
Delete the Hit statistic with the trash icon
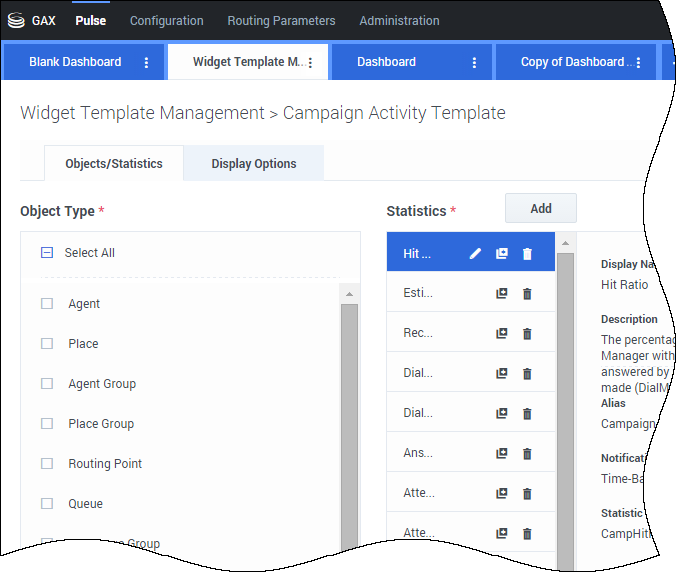[x=528, y=254]
